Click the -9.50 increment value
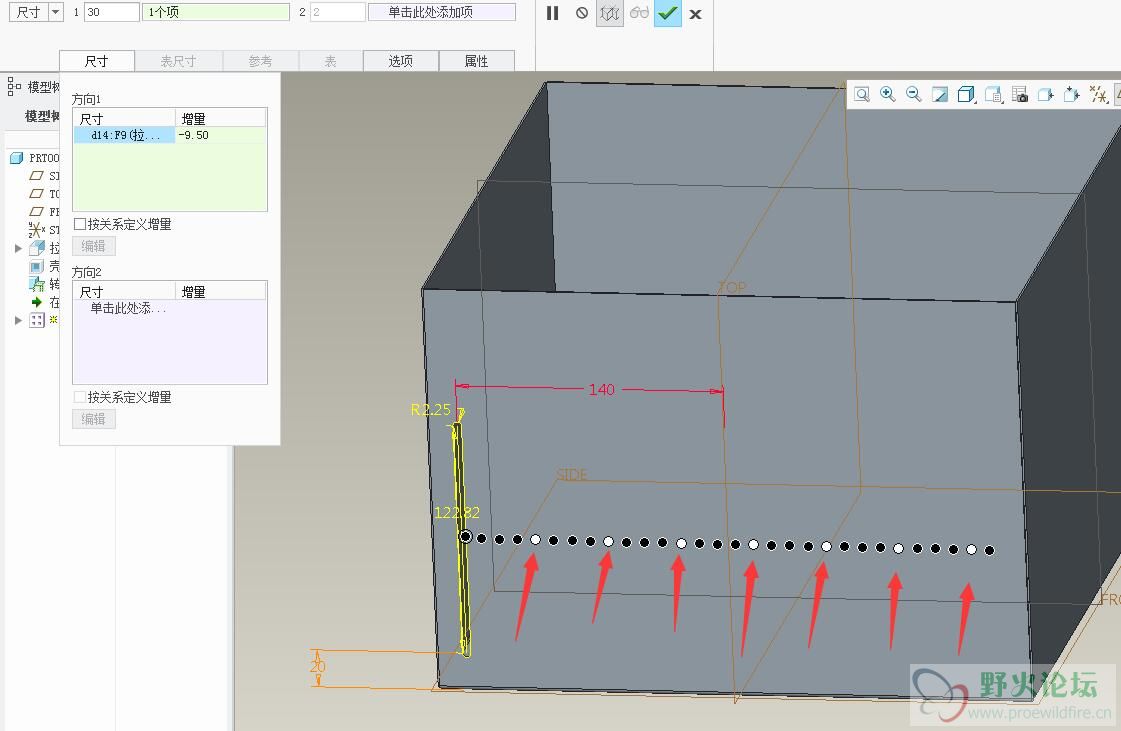The width and height of the screenshot is (1121, 731). point(194,135)
